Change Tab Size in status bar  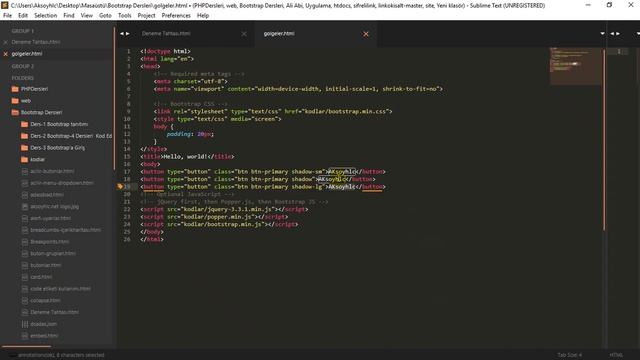tap(570, 355)
